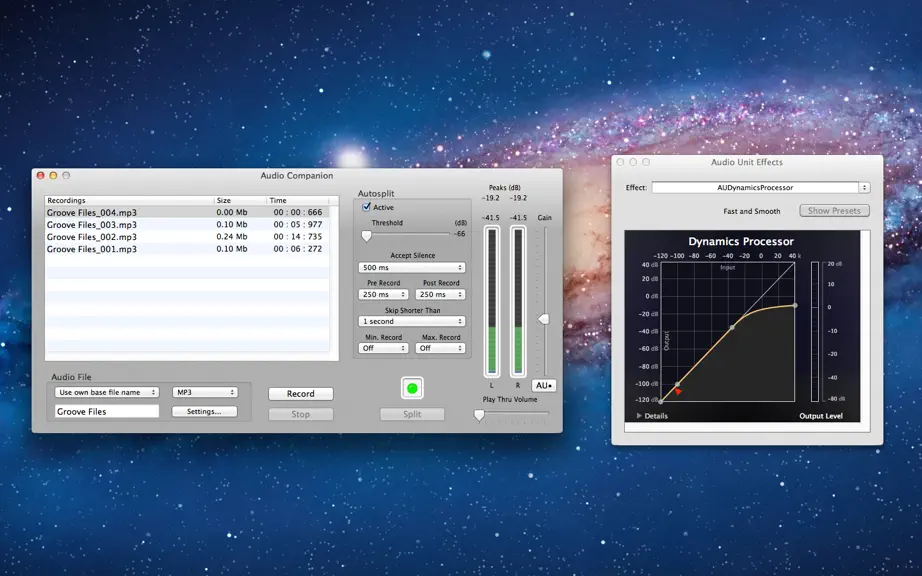Click the 00 : 00 : 666 time cell
Screen dimensions: 922x576
point(298,212)
